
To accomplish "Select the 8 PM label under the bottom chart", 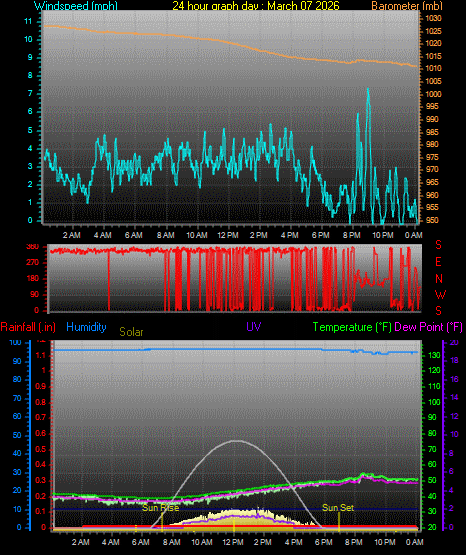I will (x=354, y=542).
